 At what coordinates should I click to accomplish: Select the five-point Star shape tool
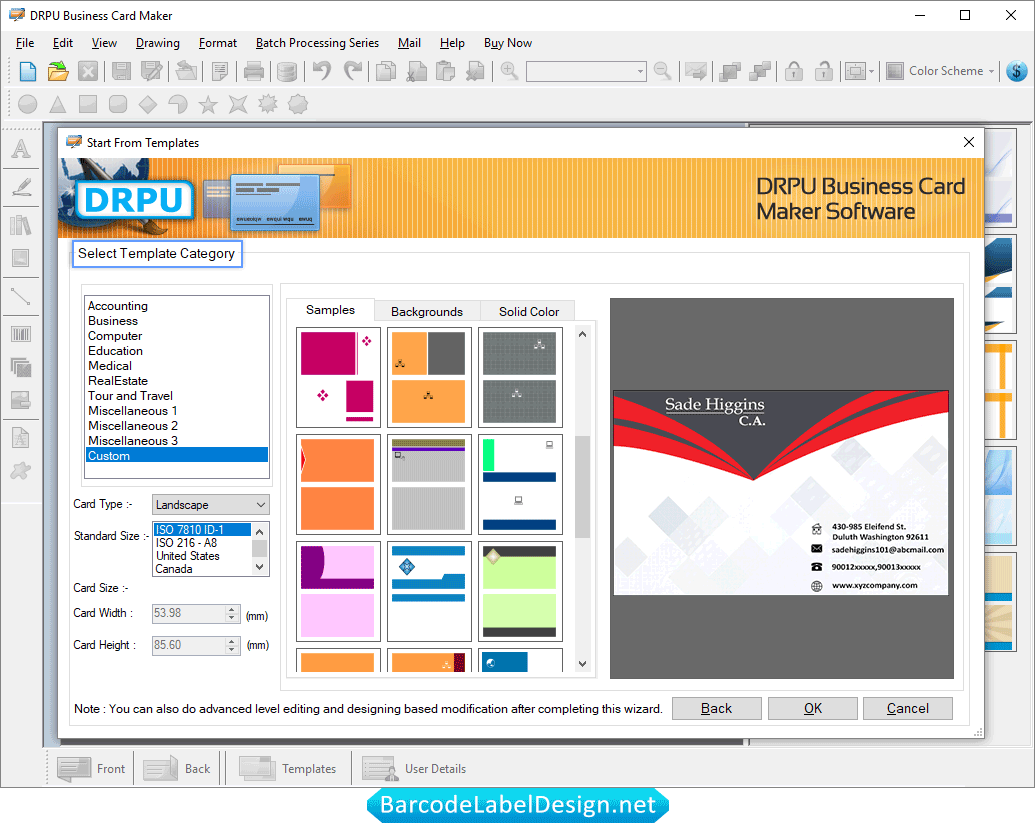click(x=208, y=104)
